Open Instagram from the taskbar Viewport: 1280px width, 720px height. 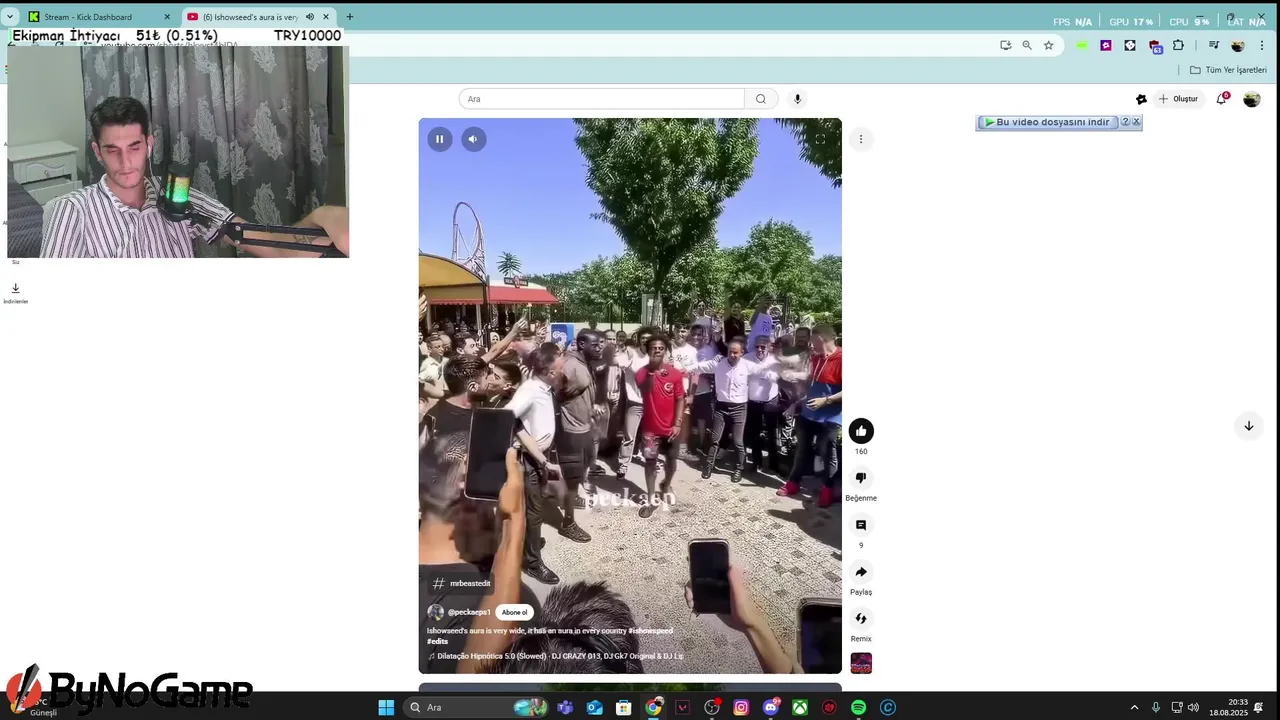point(741,707)
